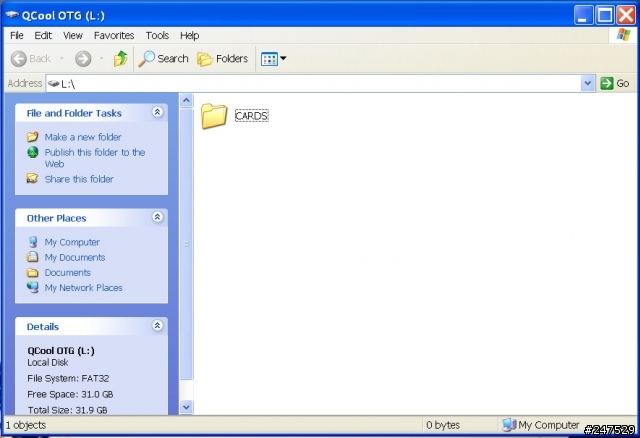Open the Documents link in Other Places
The image size is (640, 438).
[x=67, y=272]
